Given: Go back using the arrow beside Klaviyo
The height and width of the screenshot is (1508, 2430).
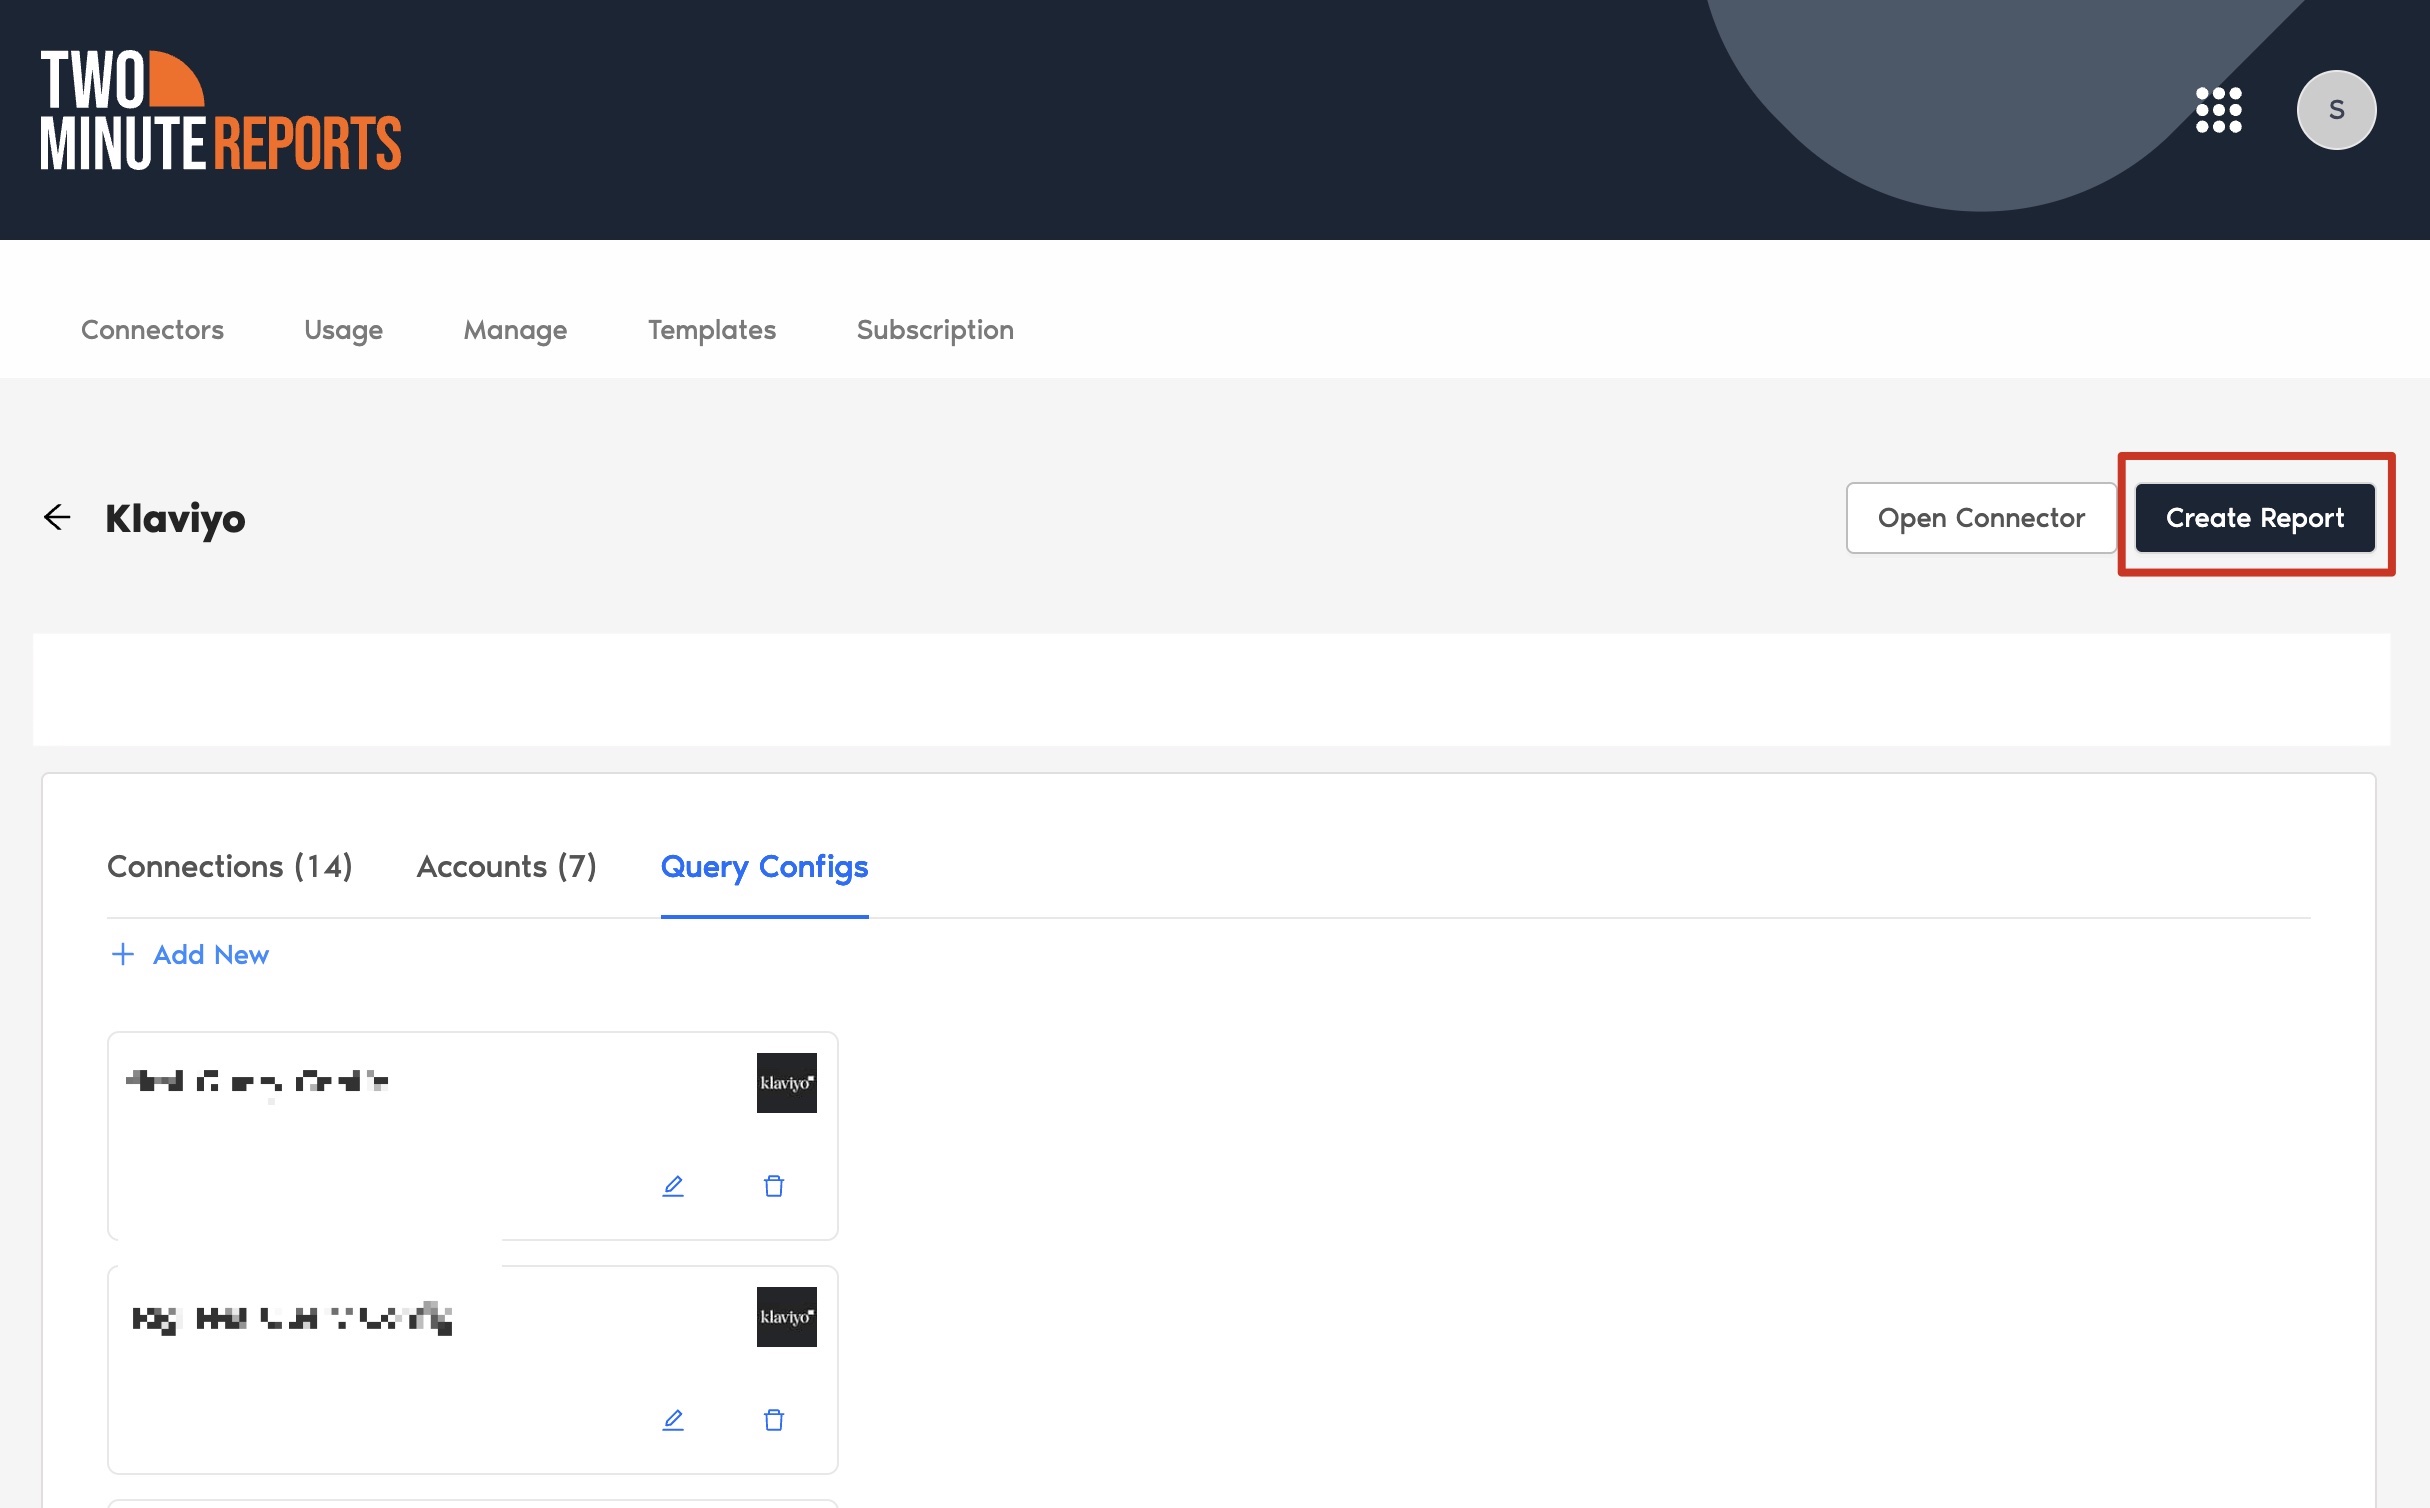Looking at the screenshot, I should point(57,517).
